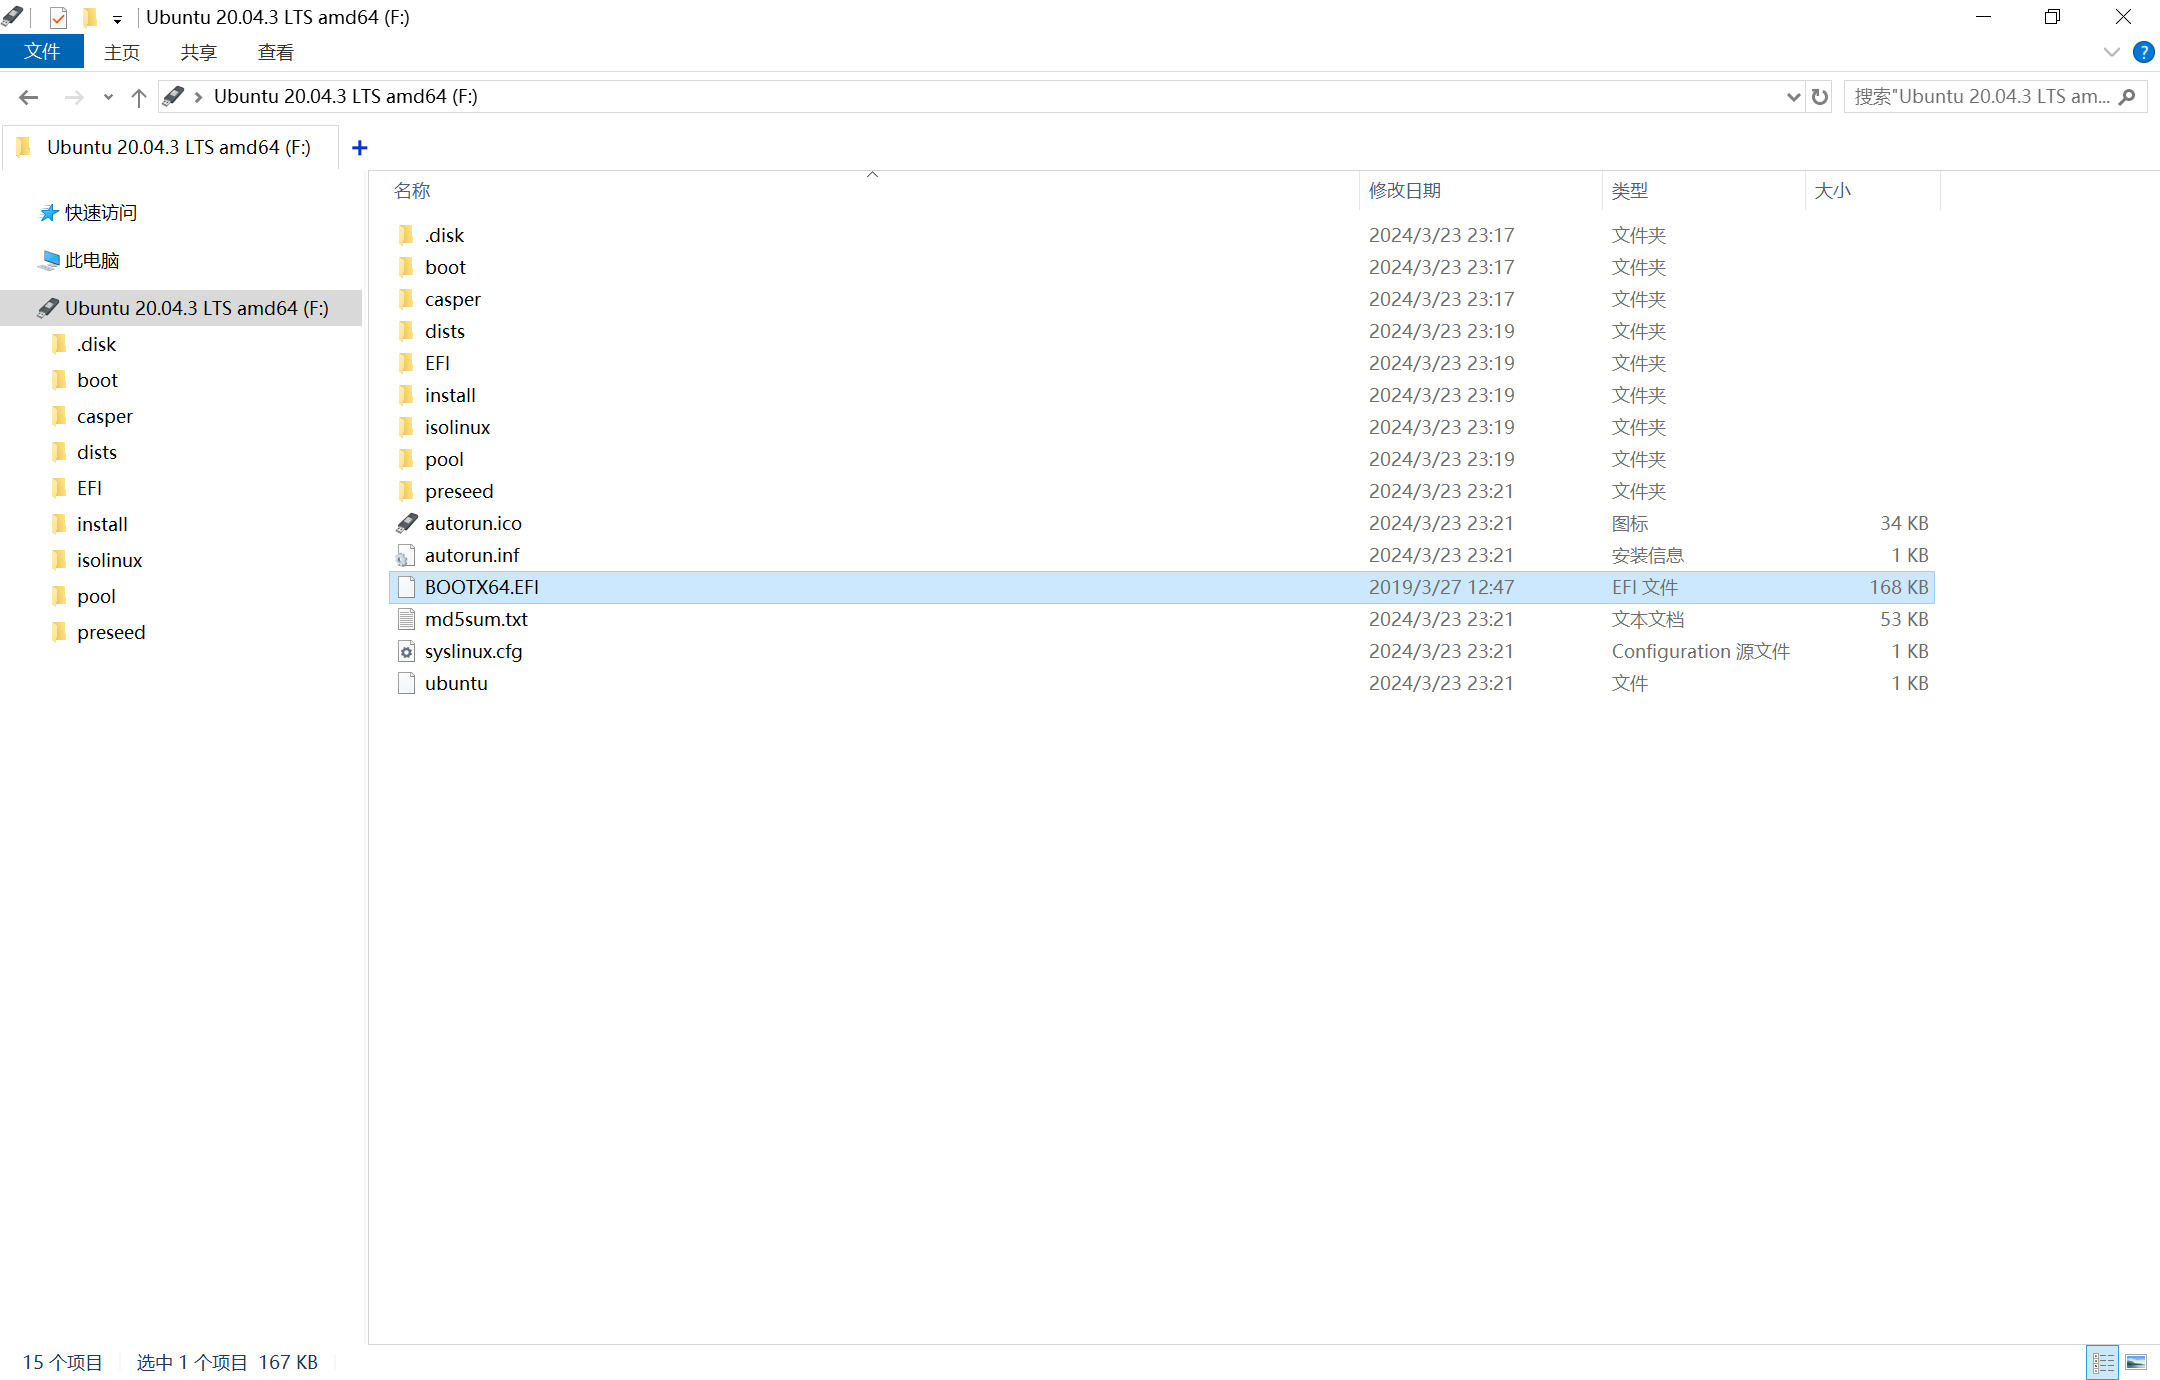Switch to the 共享 ribbon tab
This screenshot has height=1380, width=2160.
[199, 52]
